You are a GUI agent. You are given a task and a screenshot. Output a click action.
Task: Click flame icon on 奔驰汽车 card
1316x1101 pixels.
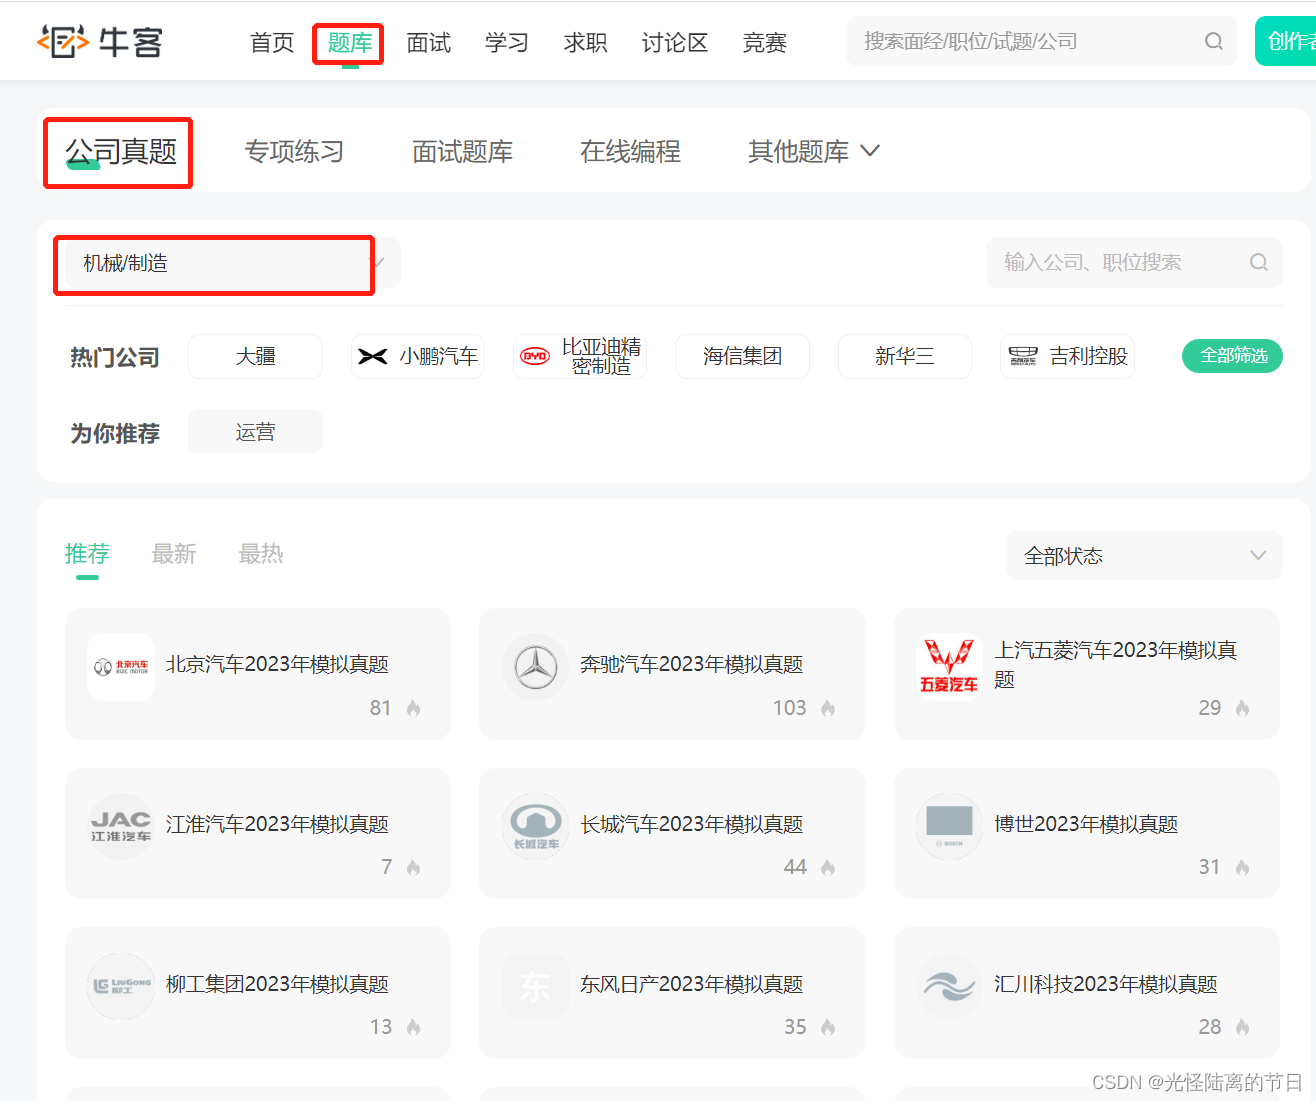click(828, 708)
